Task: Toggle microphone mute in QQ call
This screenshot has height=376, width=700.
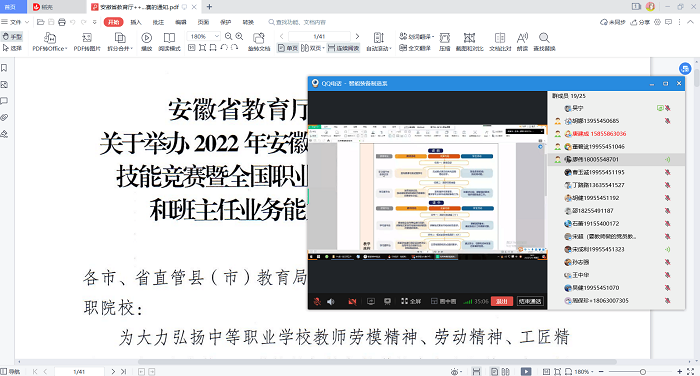Action: coord(317,301)
